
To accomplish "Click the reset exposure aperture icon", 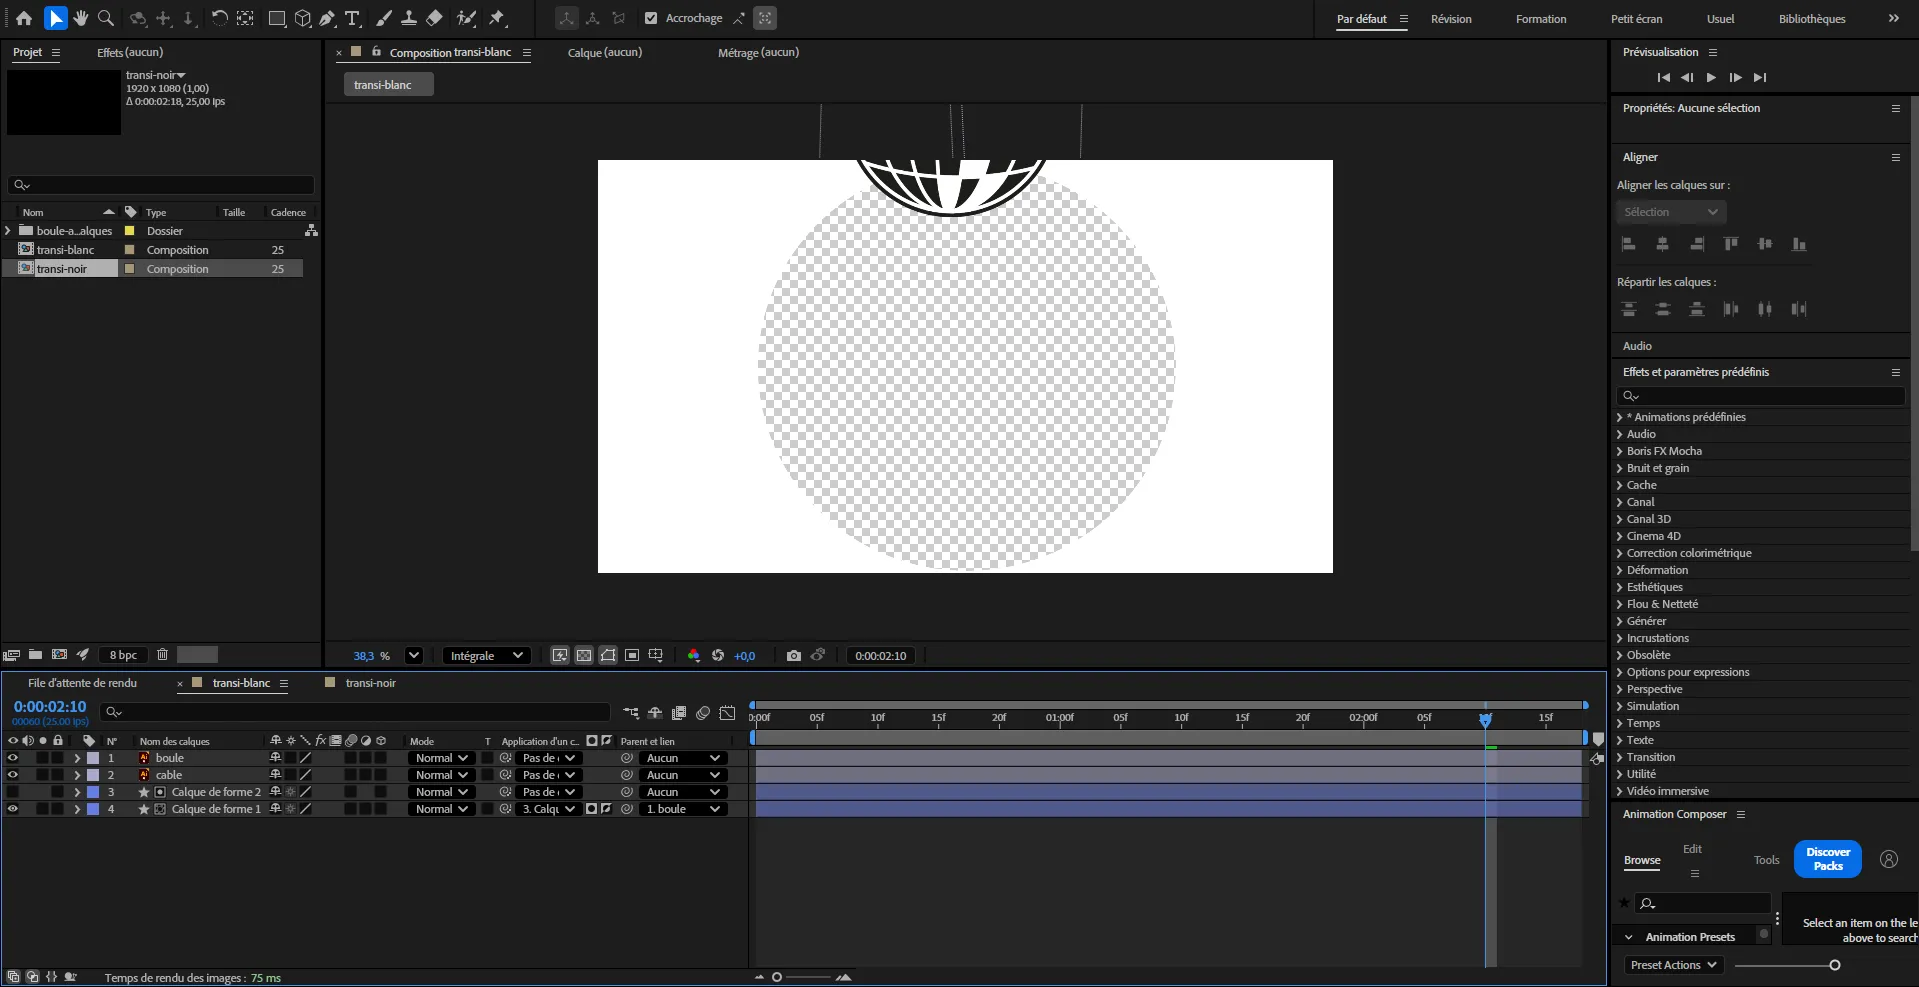I will (718, 656).
